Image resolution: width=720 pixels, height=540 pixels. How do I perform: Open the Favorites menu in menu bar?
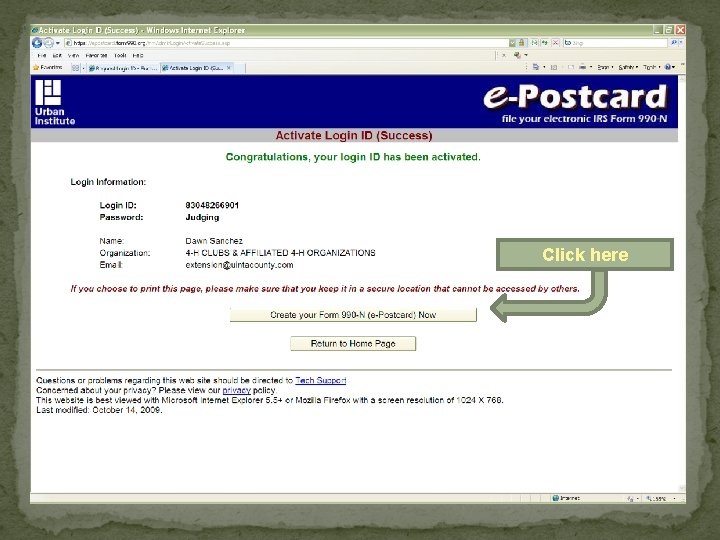pyautogui.click(x=96, y=56)
